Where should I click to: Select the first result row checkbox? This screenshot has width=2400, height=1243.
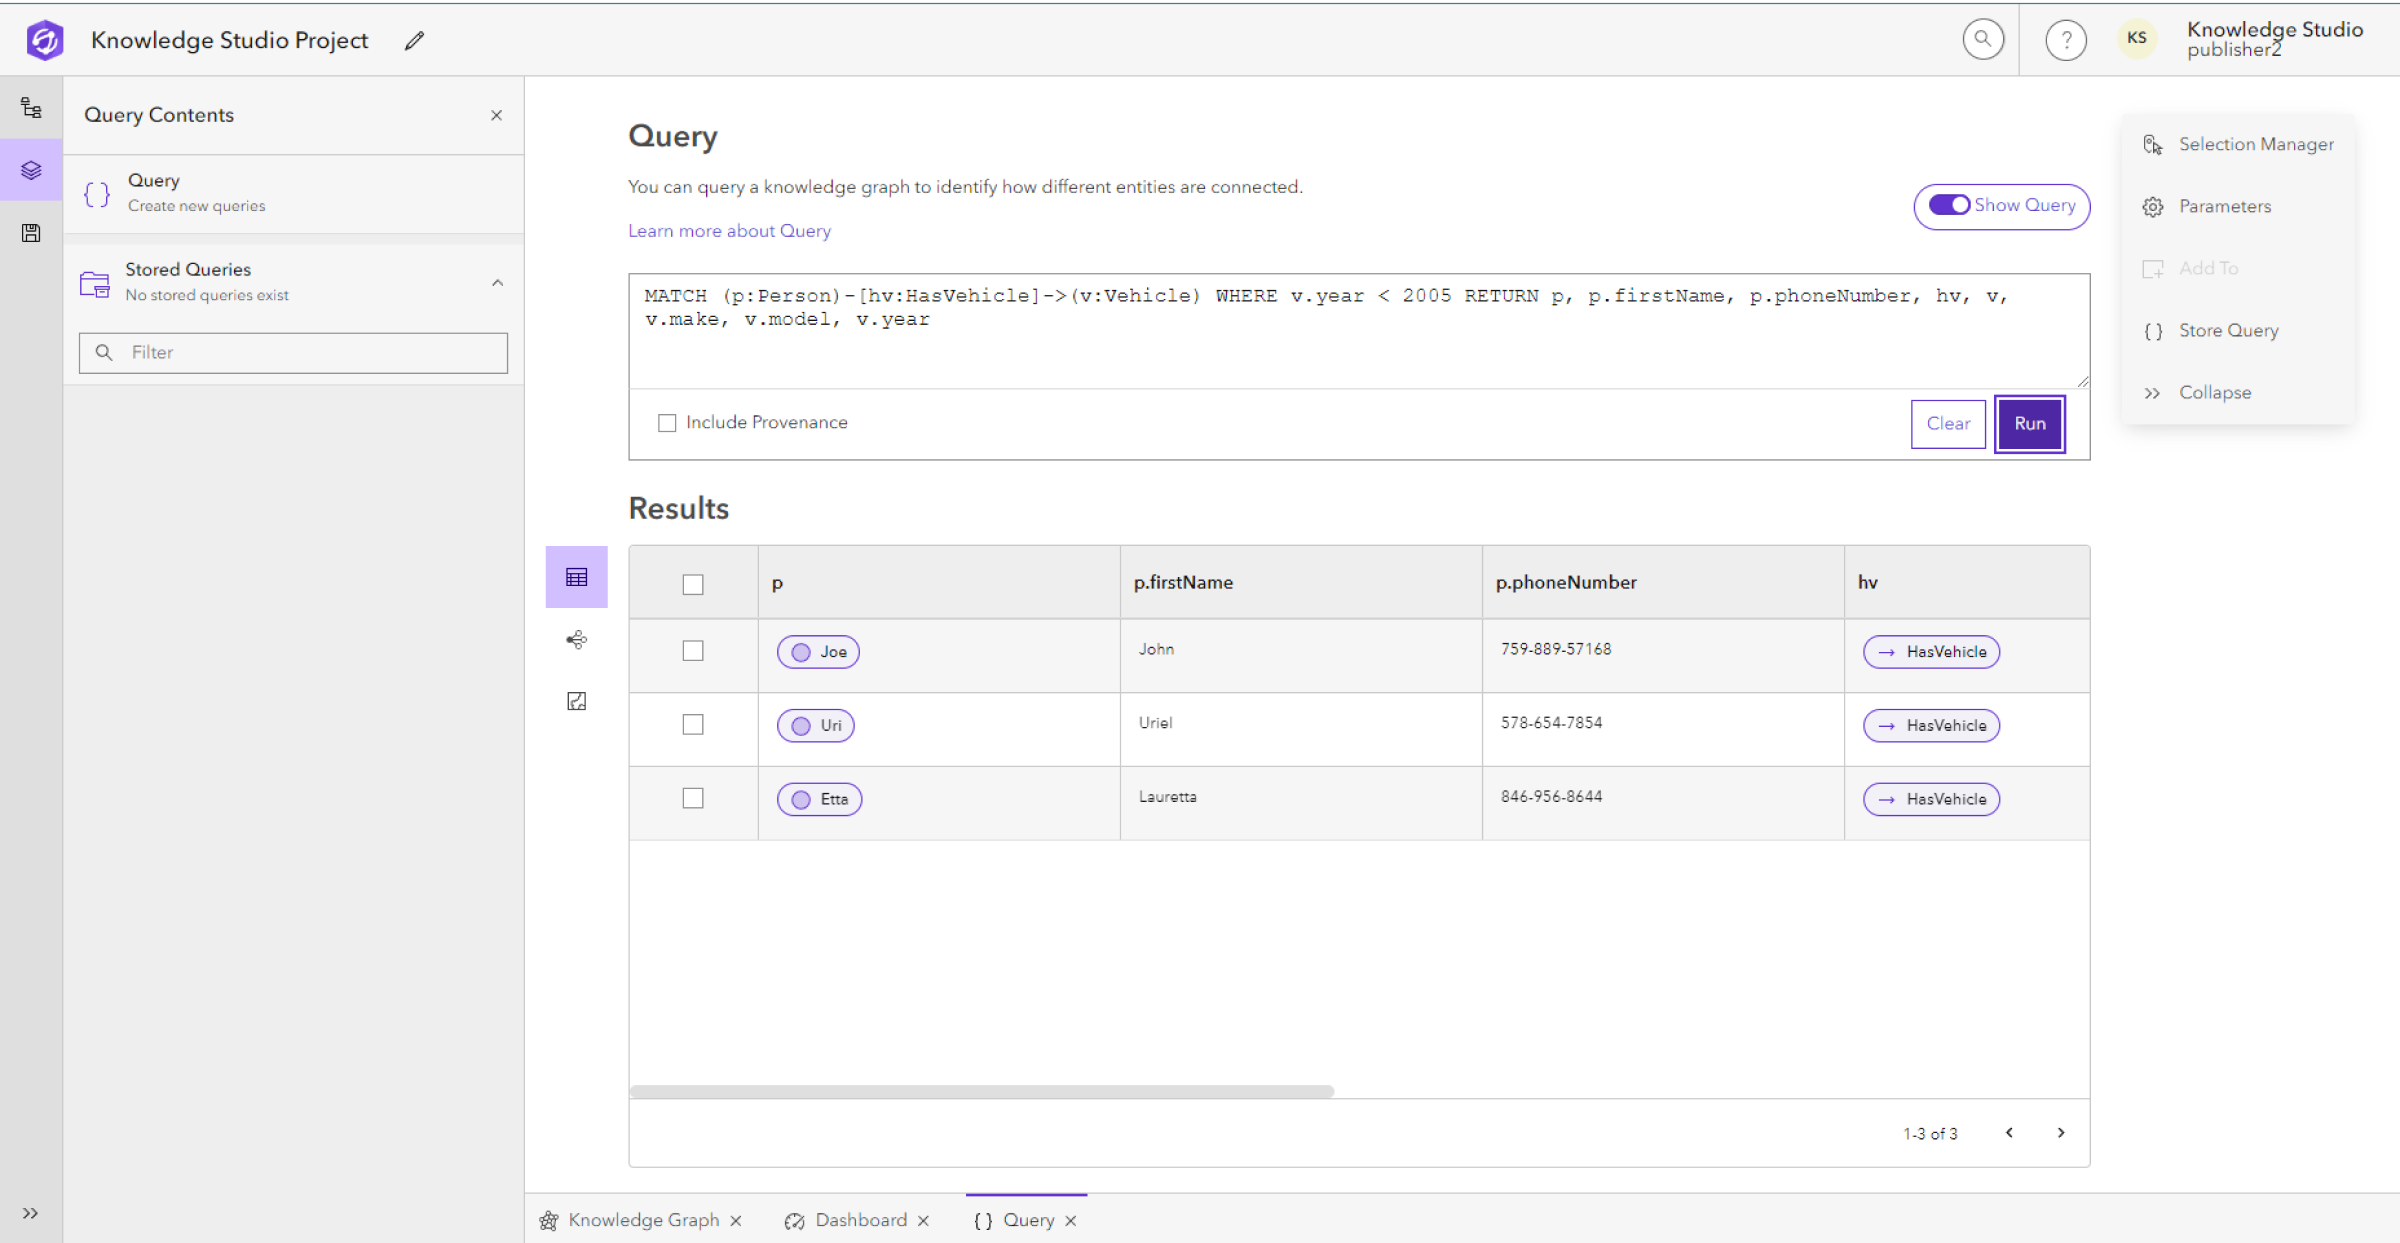pos(693,650)
